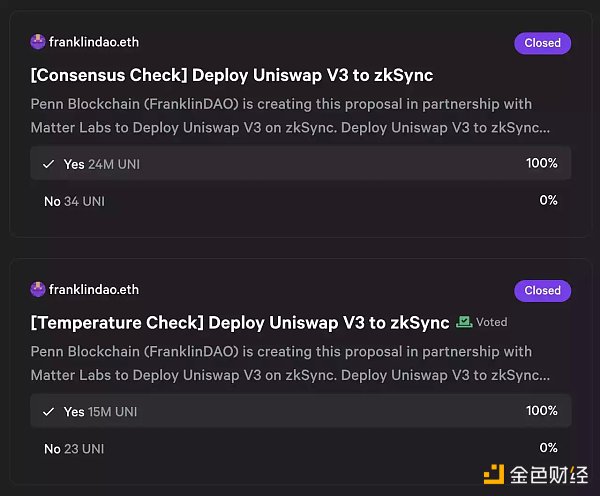Open the Consensus Check proposal title
This screenshot has width=600, height=496.
(232, 75)
